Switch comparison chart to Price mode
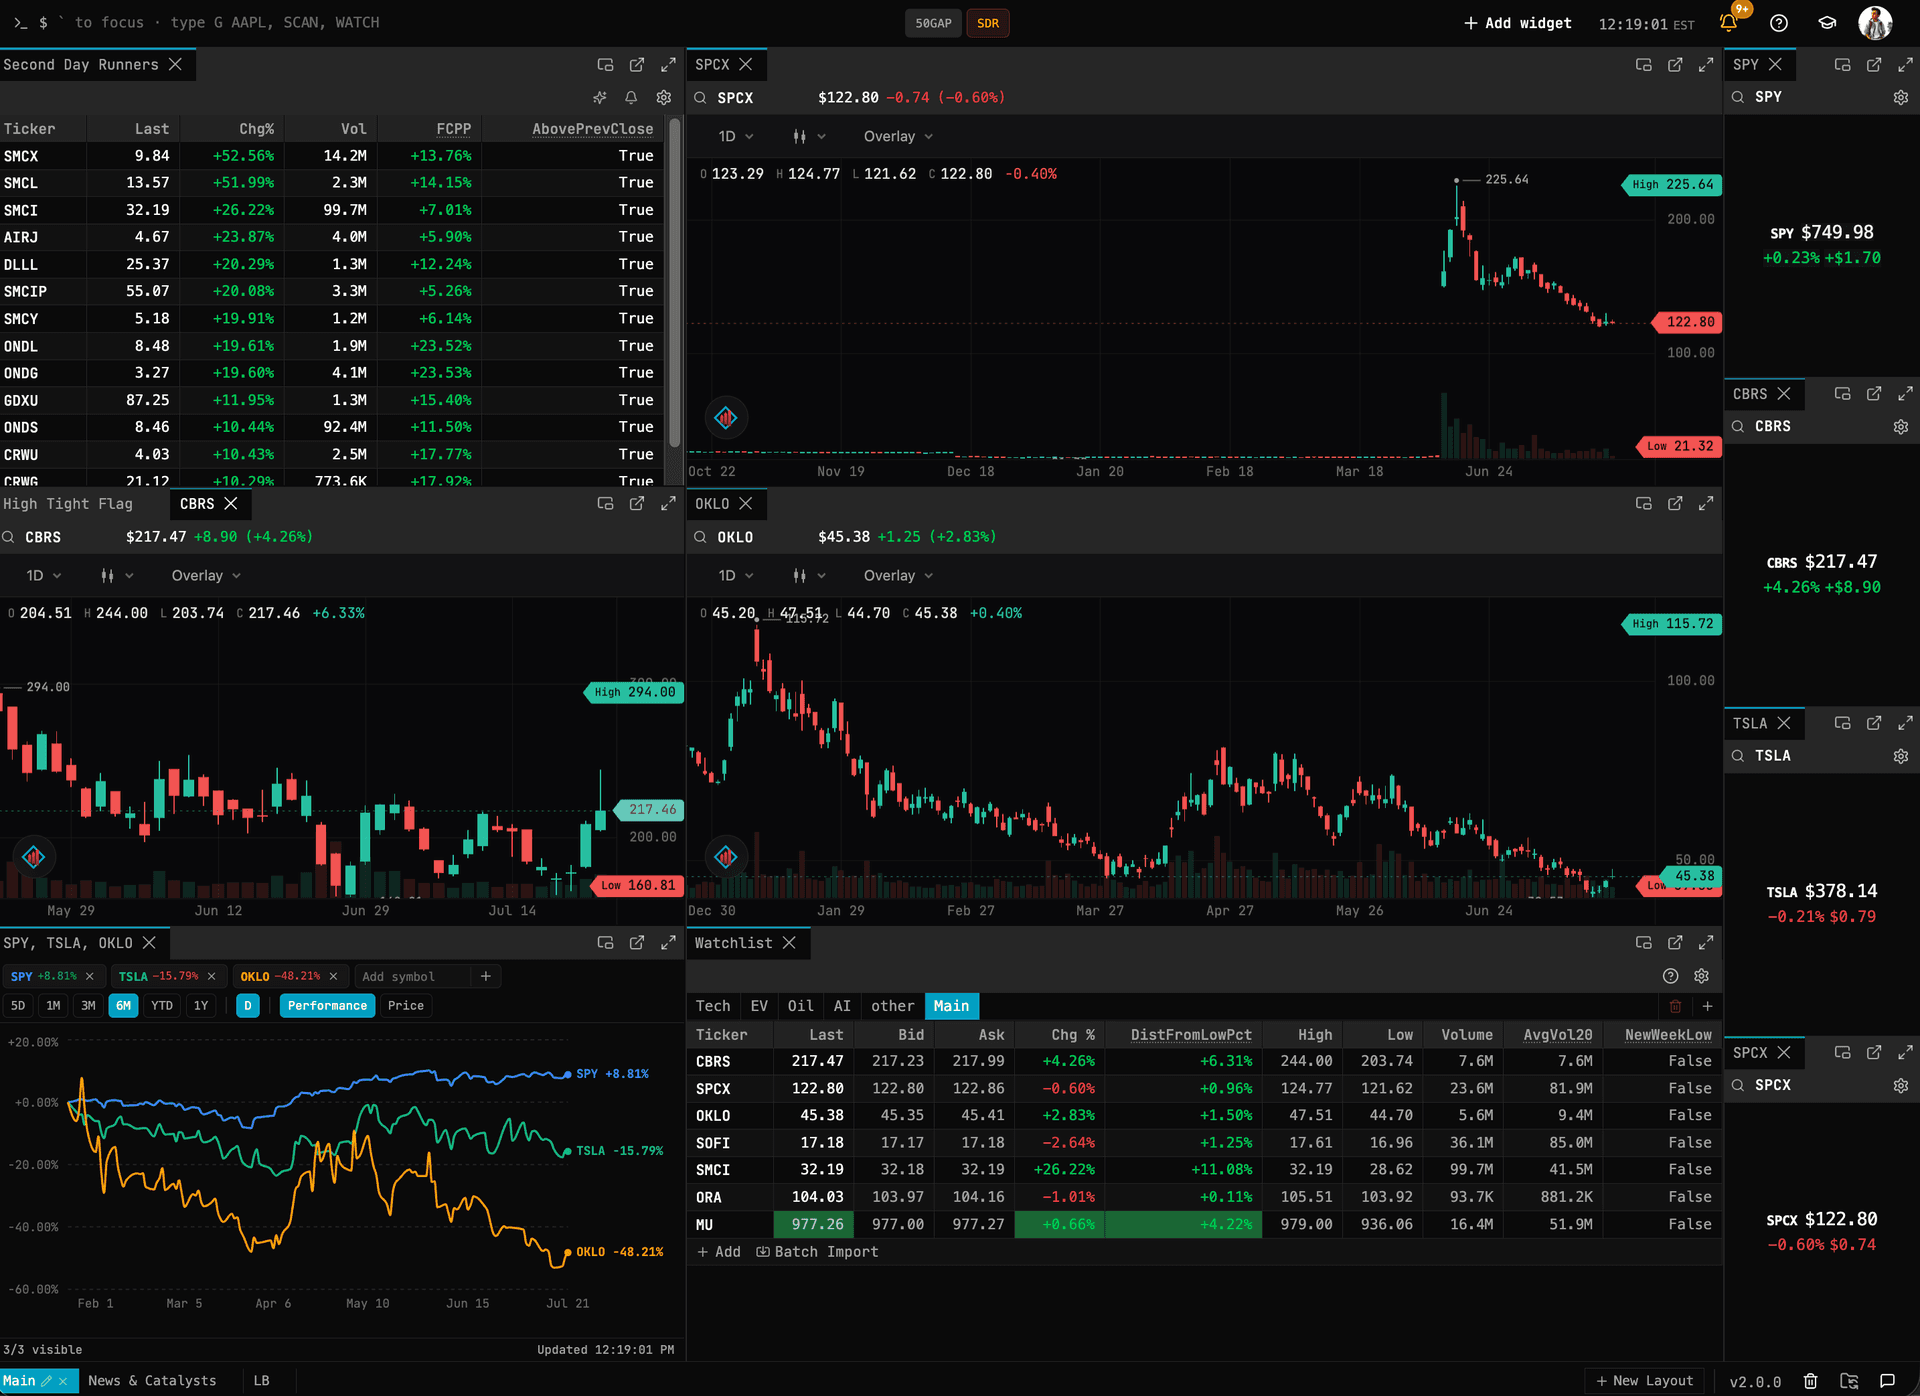The width and height of the screenshot is (1920, 1396). click(x=406, y=1006)
